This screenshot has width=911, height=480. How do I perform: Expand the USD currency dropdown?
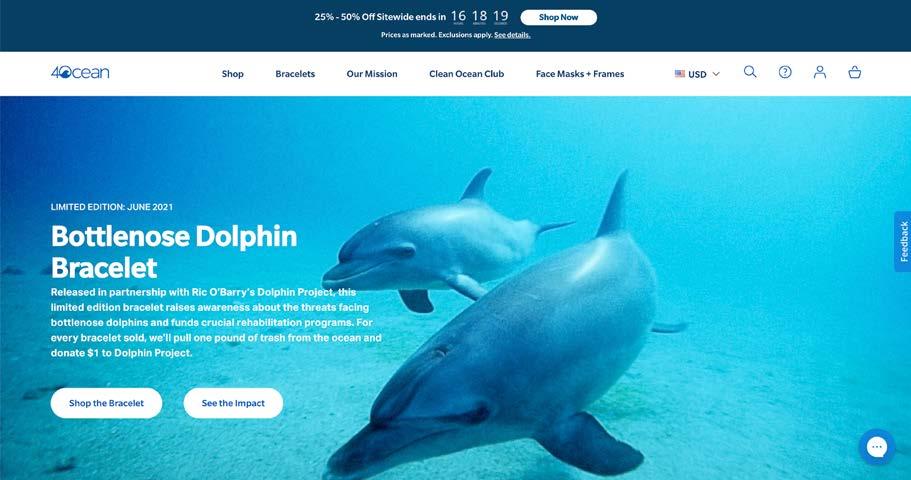(x=697, y=74)
